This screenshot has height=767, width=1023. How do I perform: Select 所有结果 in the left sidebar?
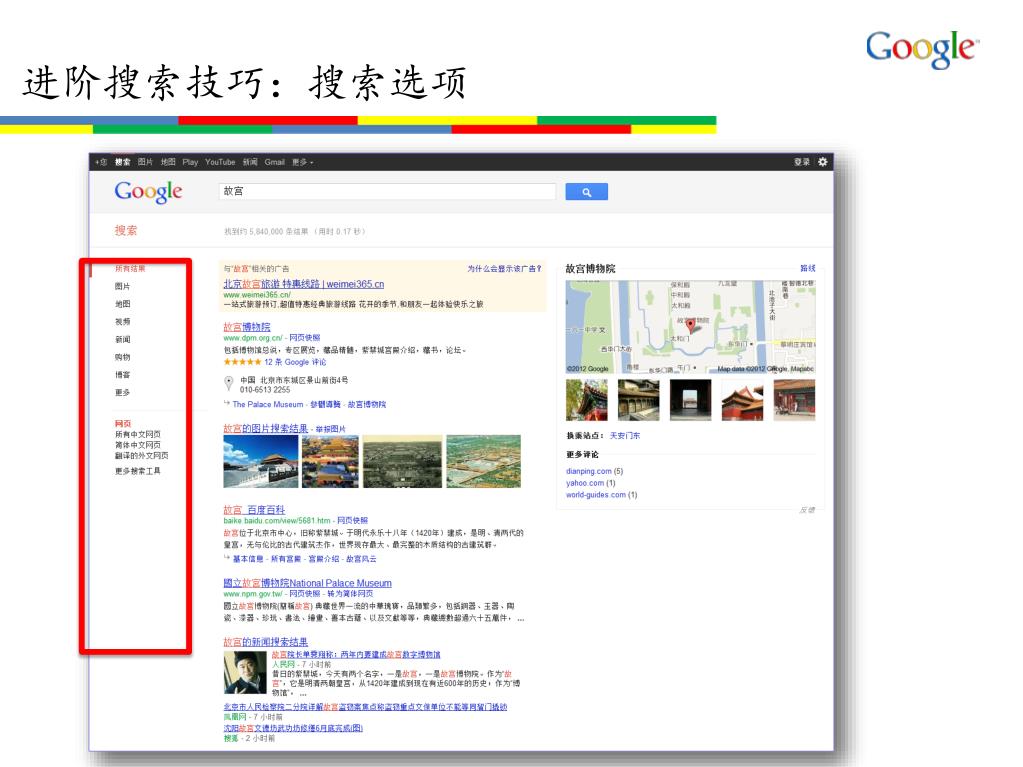(130, 269)
